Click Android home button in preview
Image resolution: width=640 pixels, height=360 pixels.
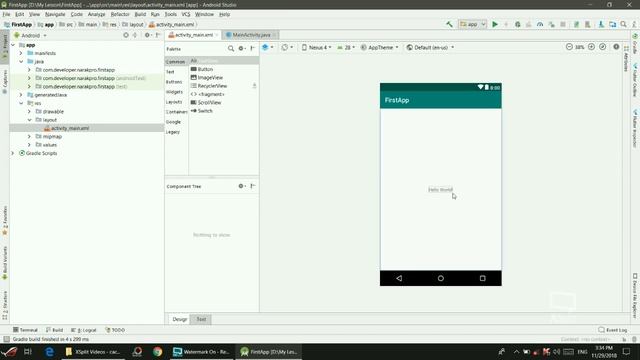[441, 278]
